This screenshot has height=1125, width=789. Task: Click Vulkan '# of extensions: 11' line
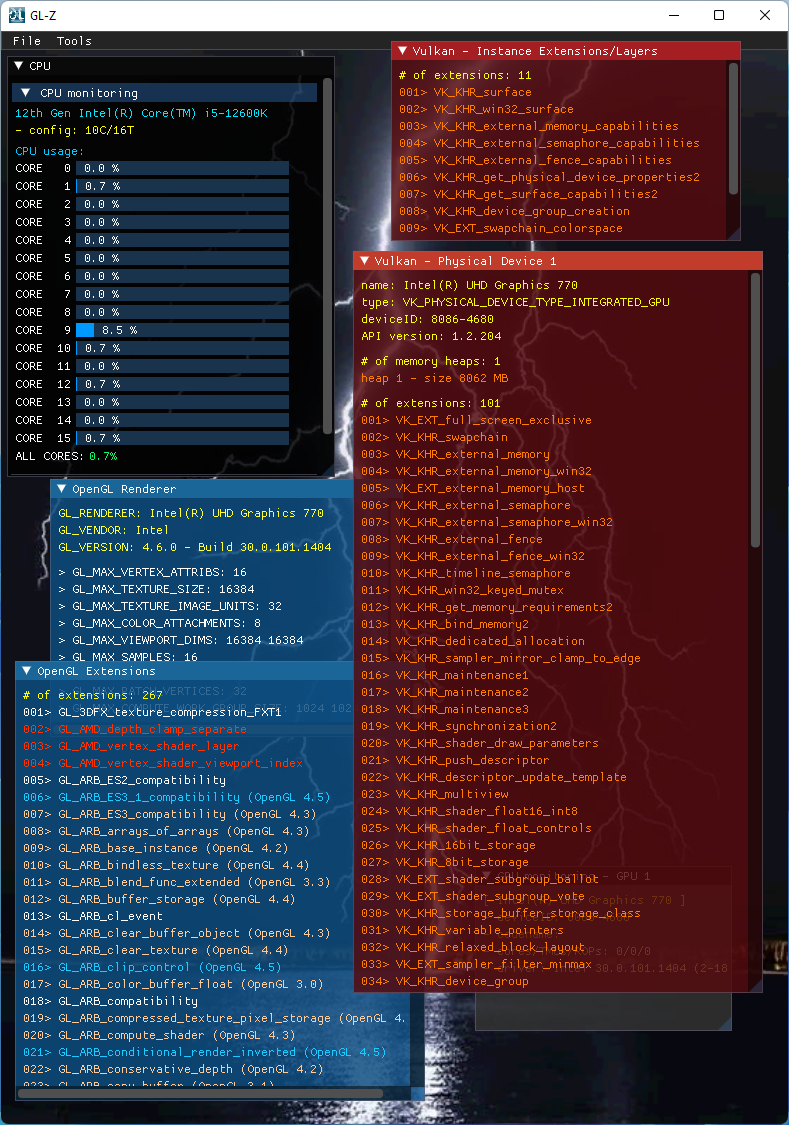tap(466, 75)
